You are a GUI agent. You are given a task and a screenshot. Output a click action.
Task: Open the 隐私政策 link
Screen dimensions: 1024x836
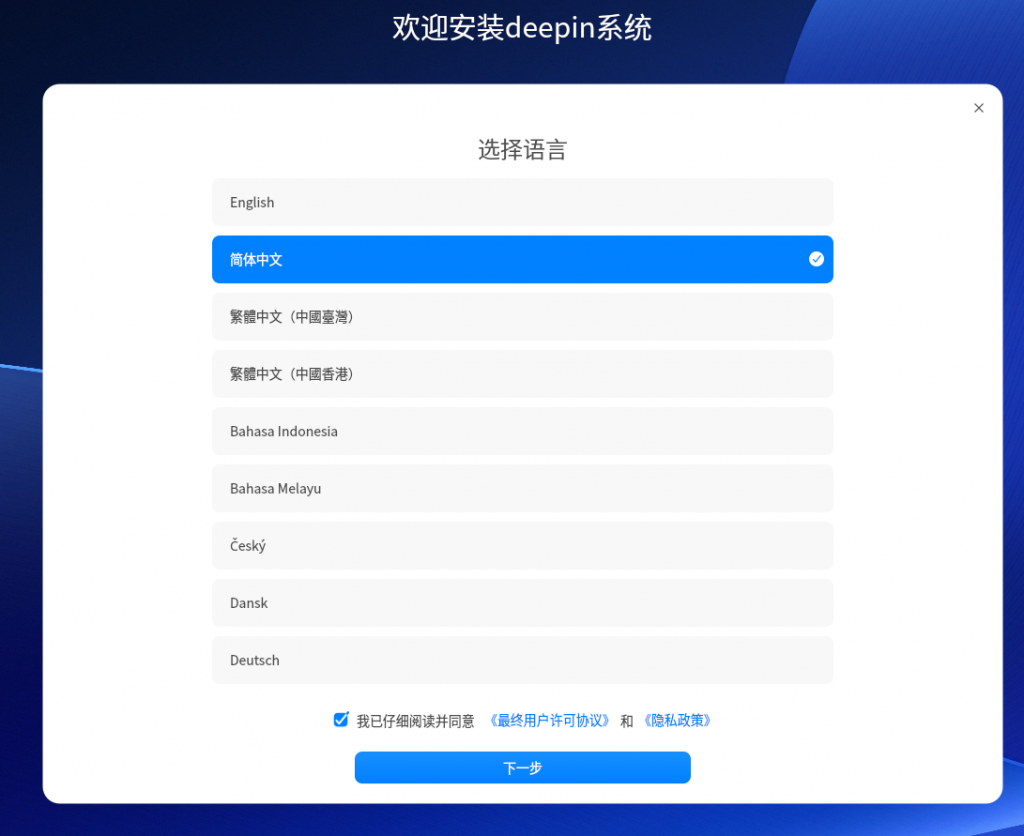(677, 720)
